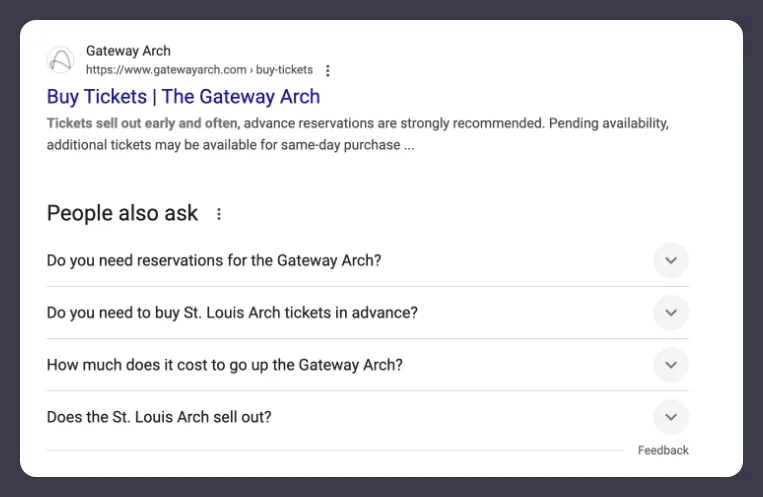Viewport: 763px width, 497px height.
Task: Click bold snippet text "Tickets sell out early and often"
Action: click(x=142, y=124)
